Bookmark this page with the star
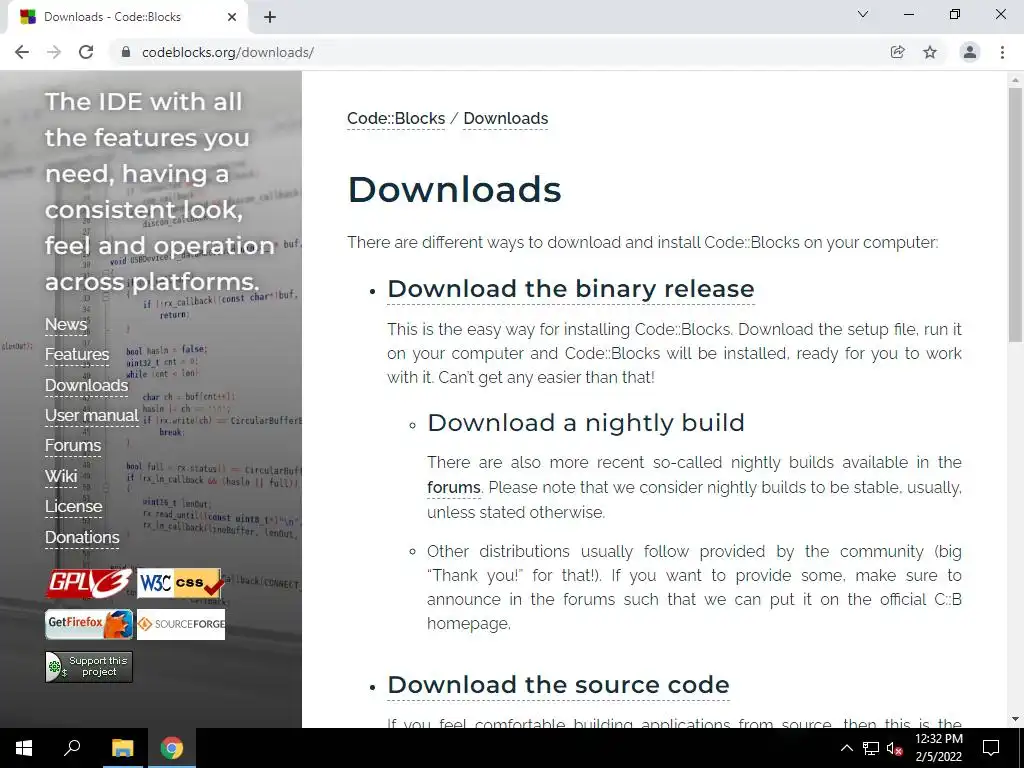Image resolution: width=1024 pixels, height=768 pixels. 930,52
